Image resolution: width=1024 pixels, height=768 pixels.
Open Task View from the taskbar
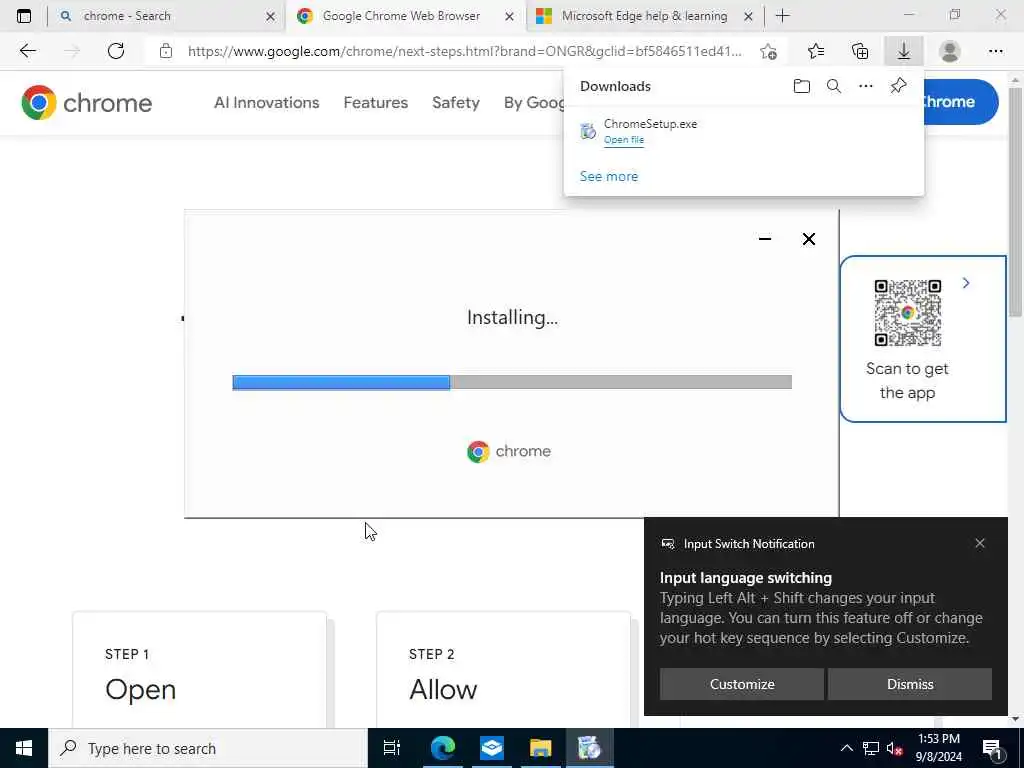(x=392, y=748)
